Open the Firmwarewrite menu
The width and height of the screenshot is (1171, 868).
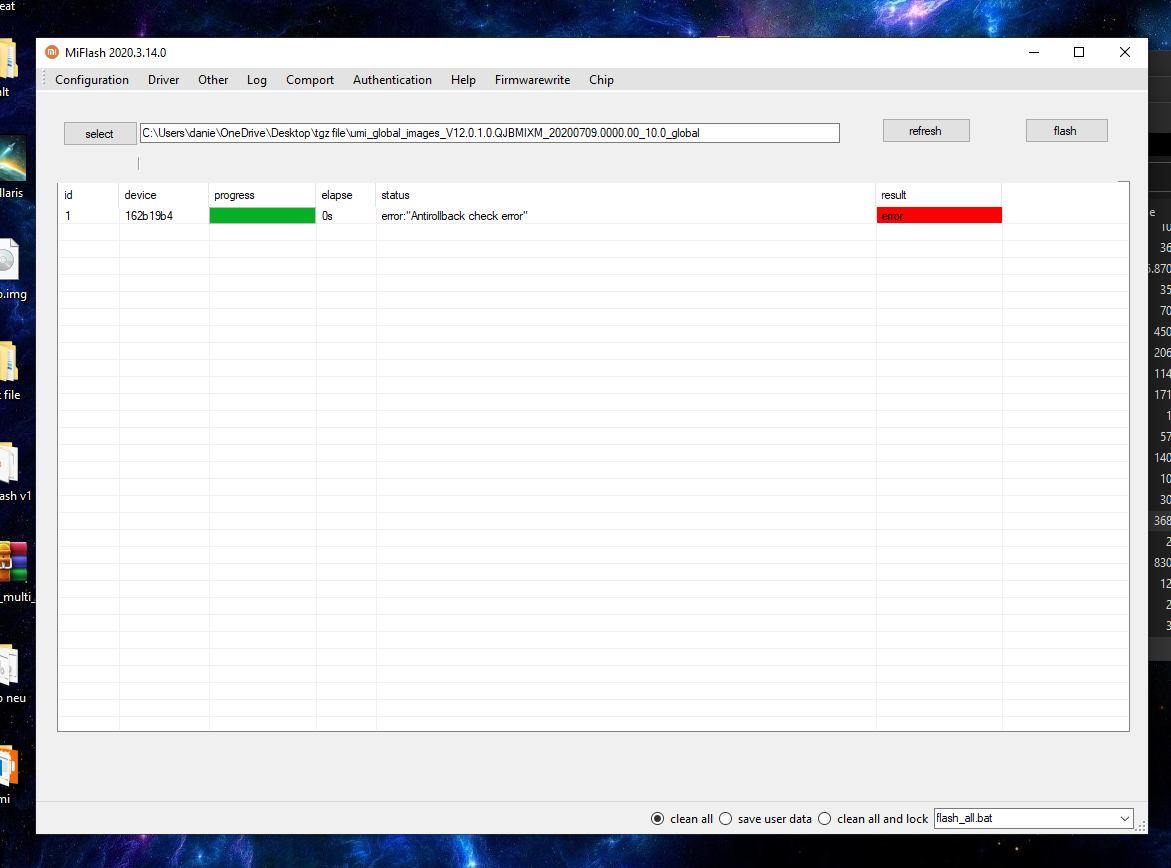[532, 80]
